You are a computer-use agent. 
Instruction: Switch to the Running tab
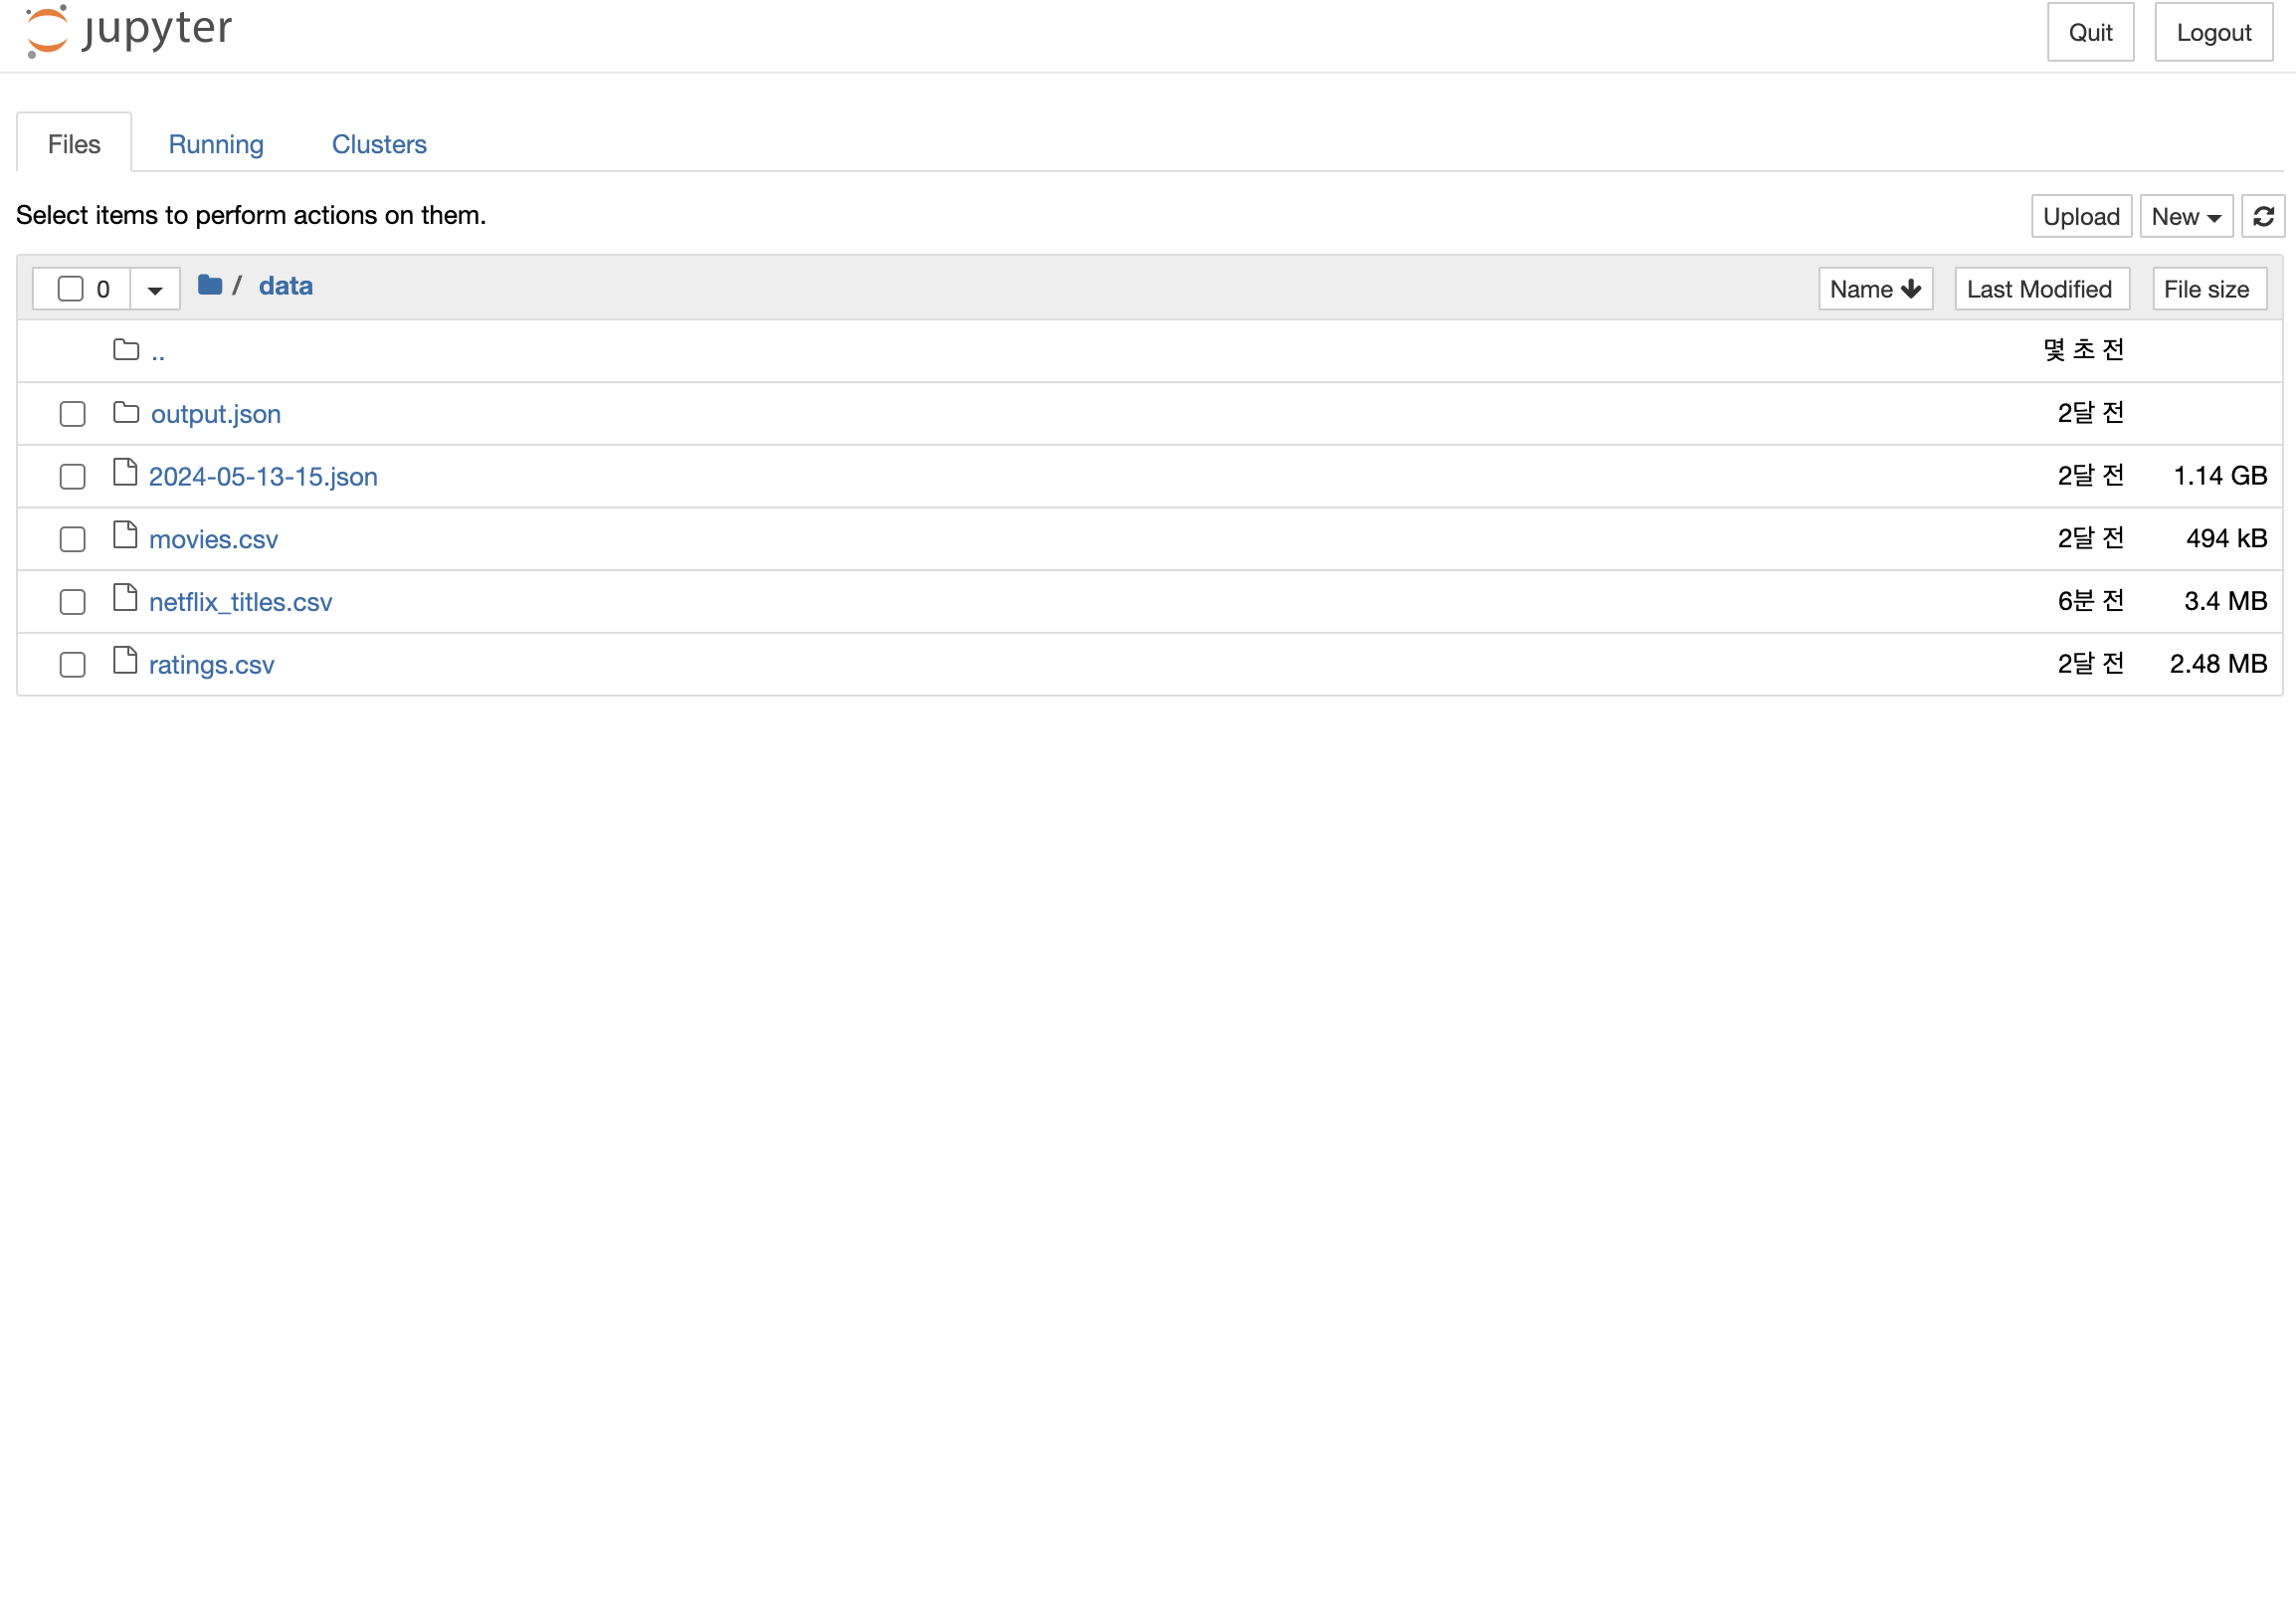216,144
